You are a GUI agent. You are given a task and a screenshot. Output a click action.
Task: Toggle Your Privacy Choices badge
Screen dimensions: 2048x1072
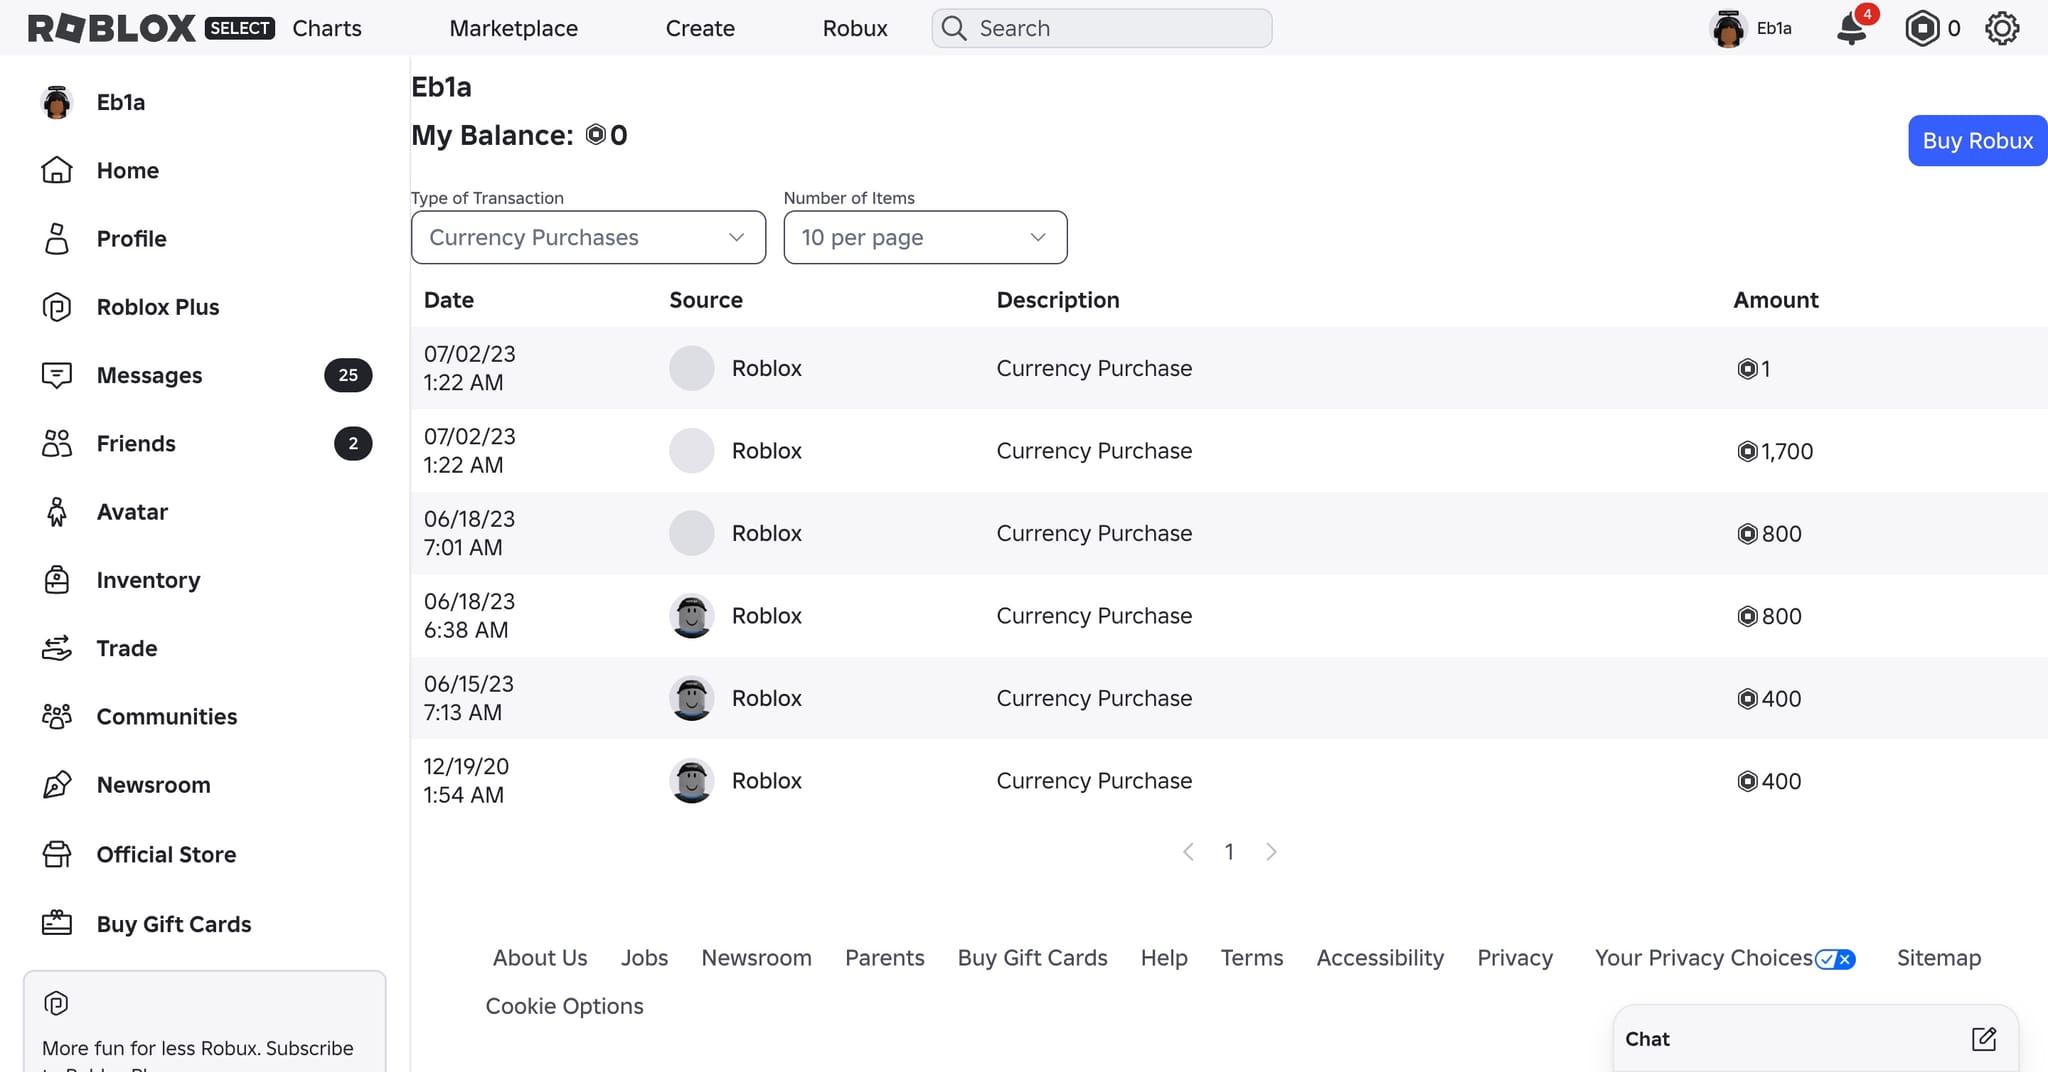[x=1835, y=959]
